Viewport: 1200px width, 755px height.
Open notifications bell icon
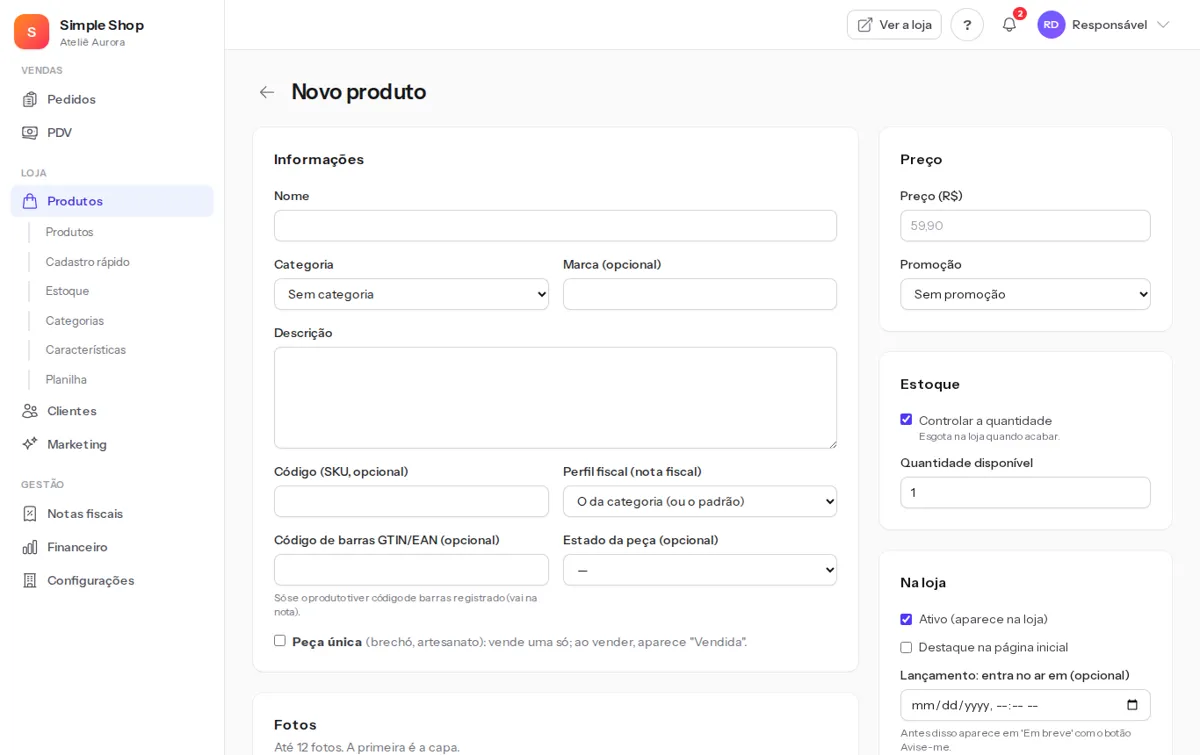coord(1010,25)
